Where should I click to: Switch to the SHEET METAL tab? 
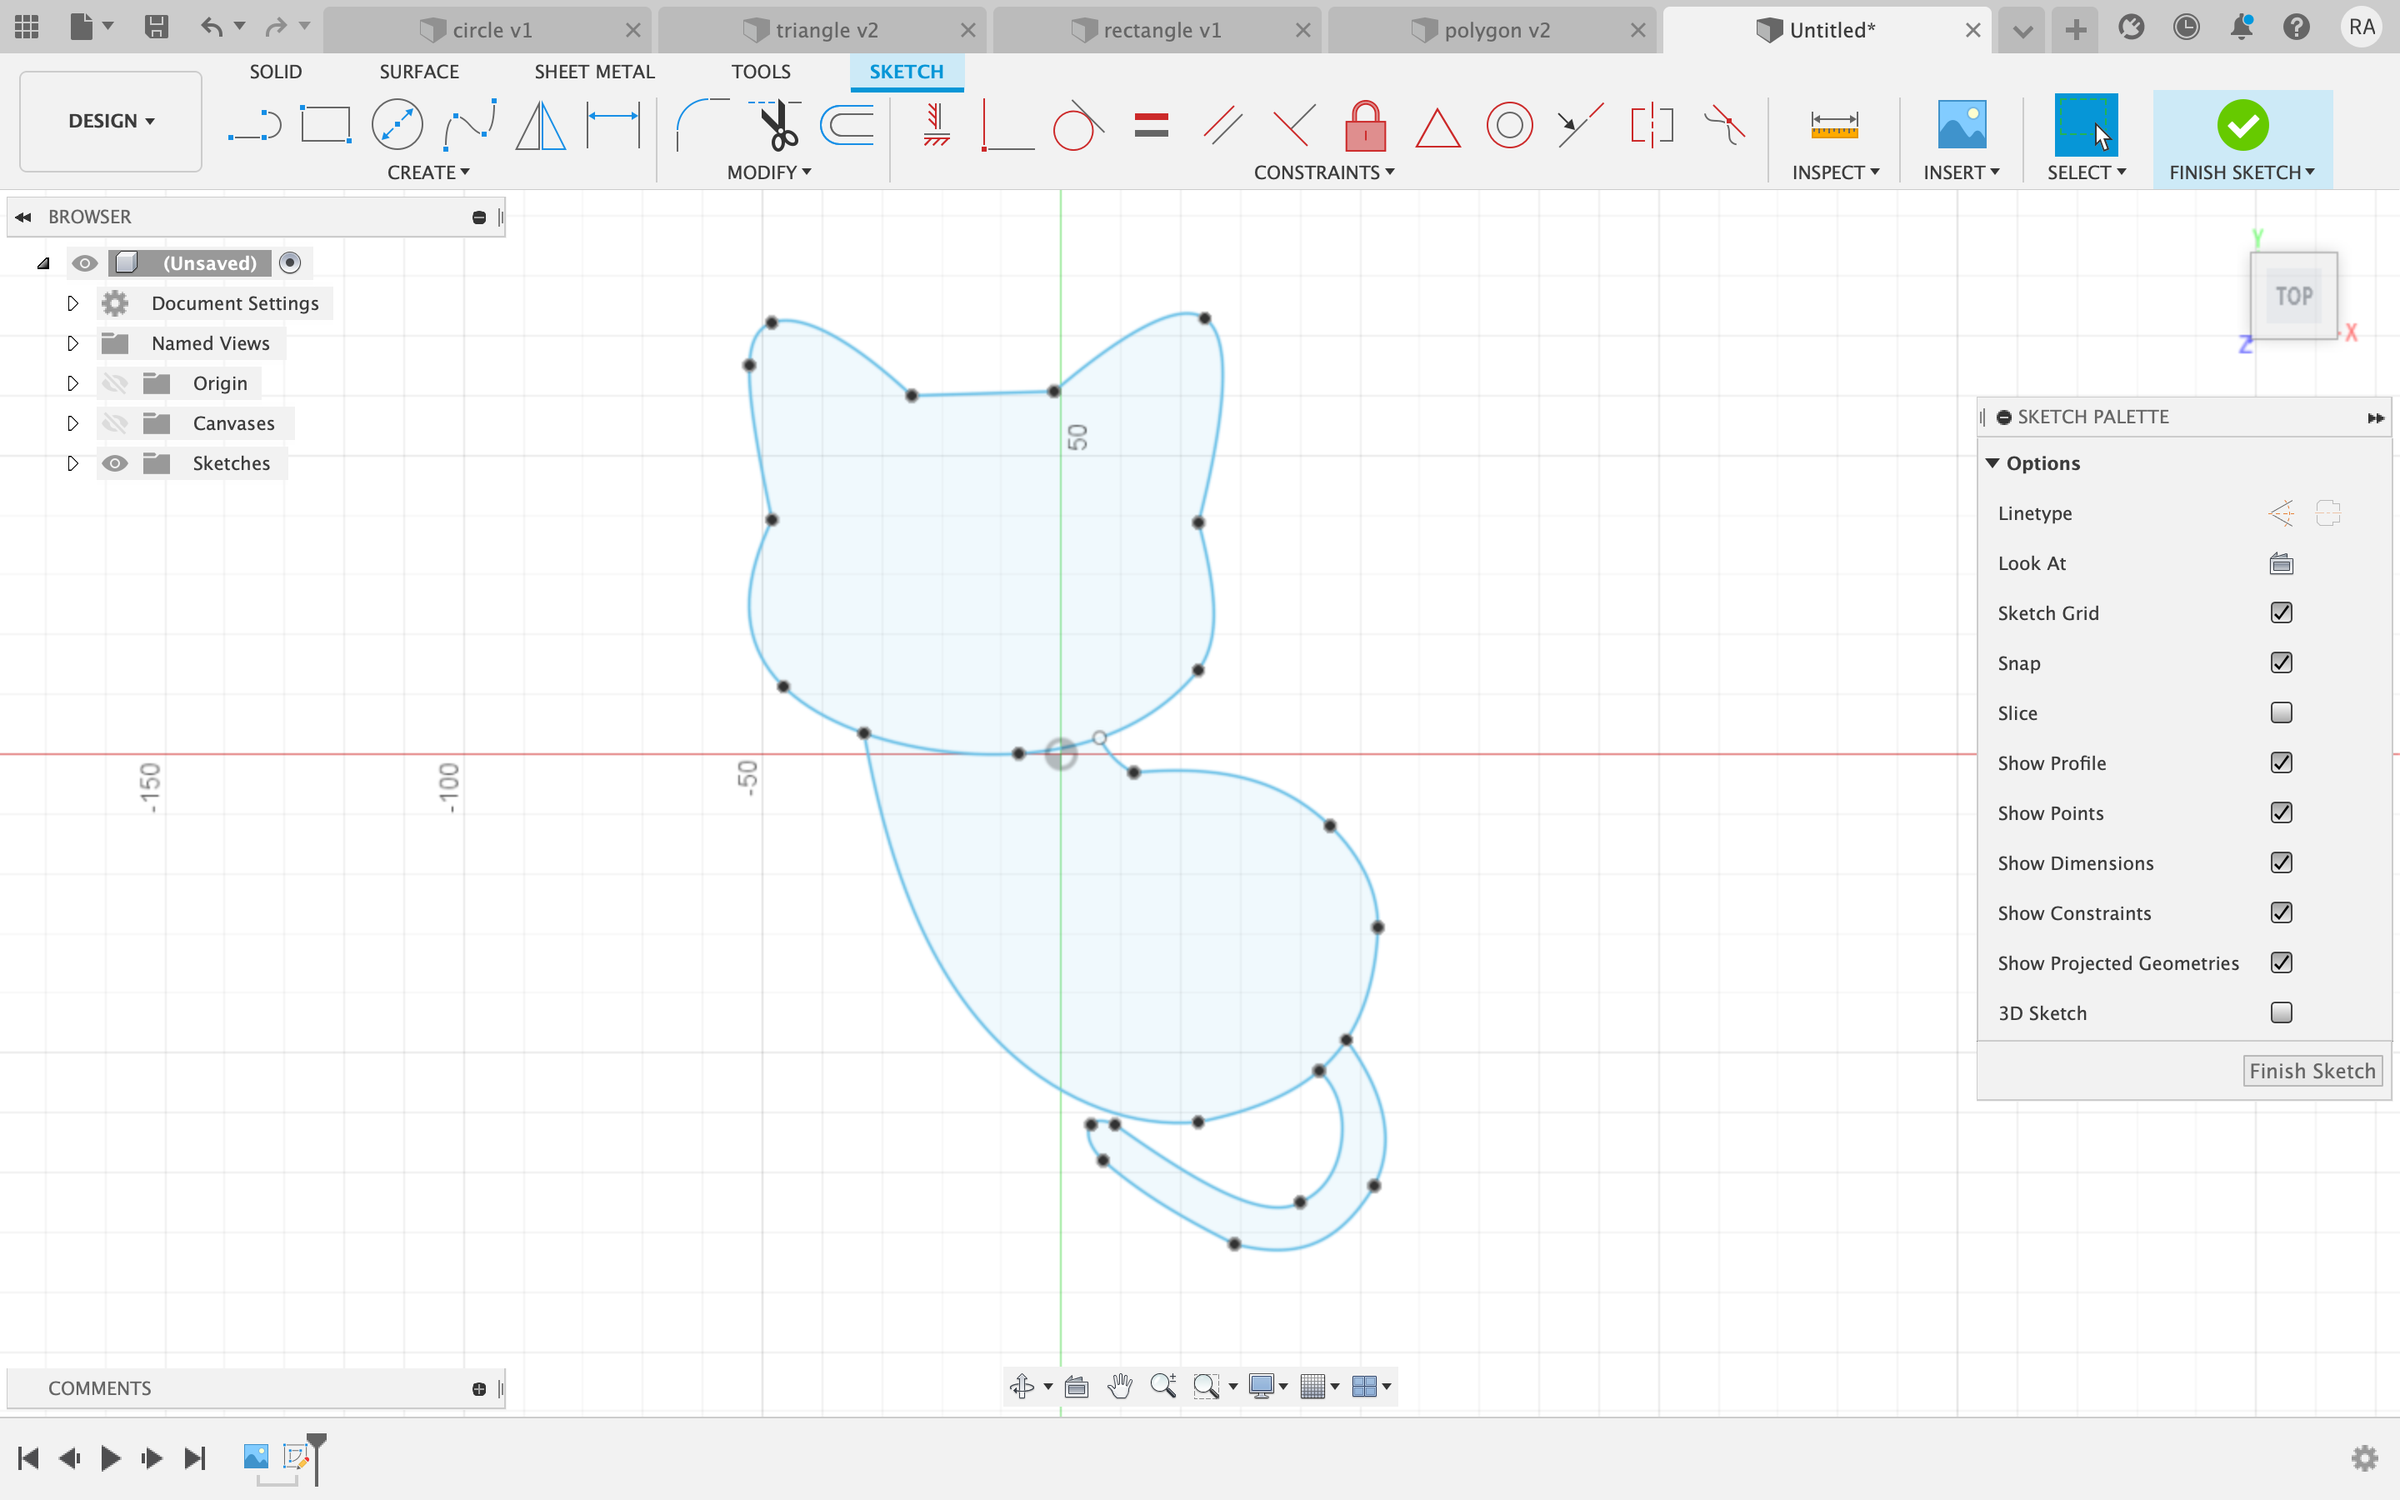[x=594, y=72]
